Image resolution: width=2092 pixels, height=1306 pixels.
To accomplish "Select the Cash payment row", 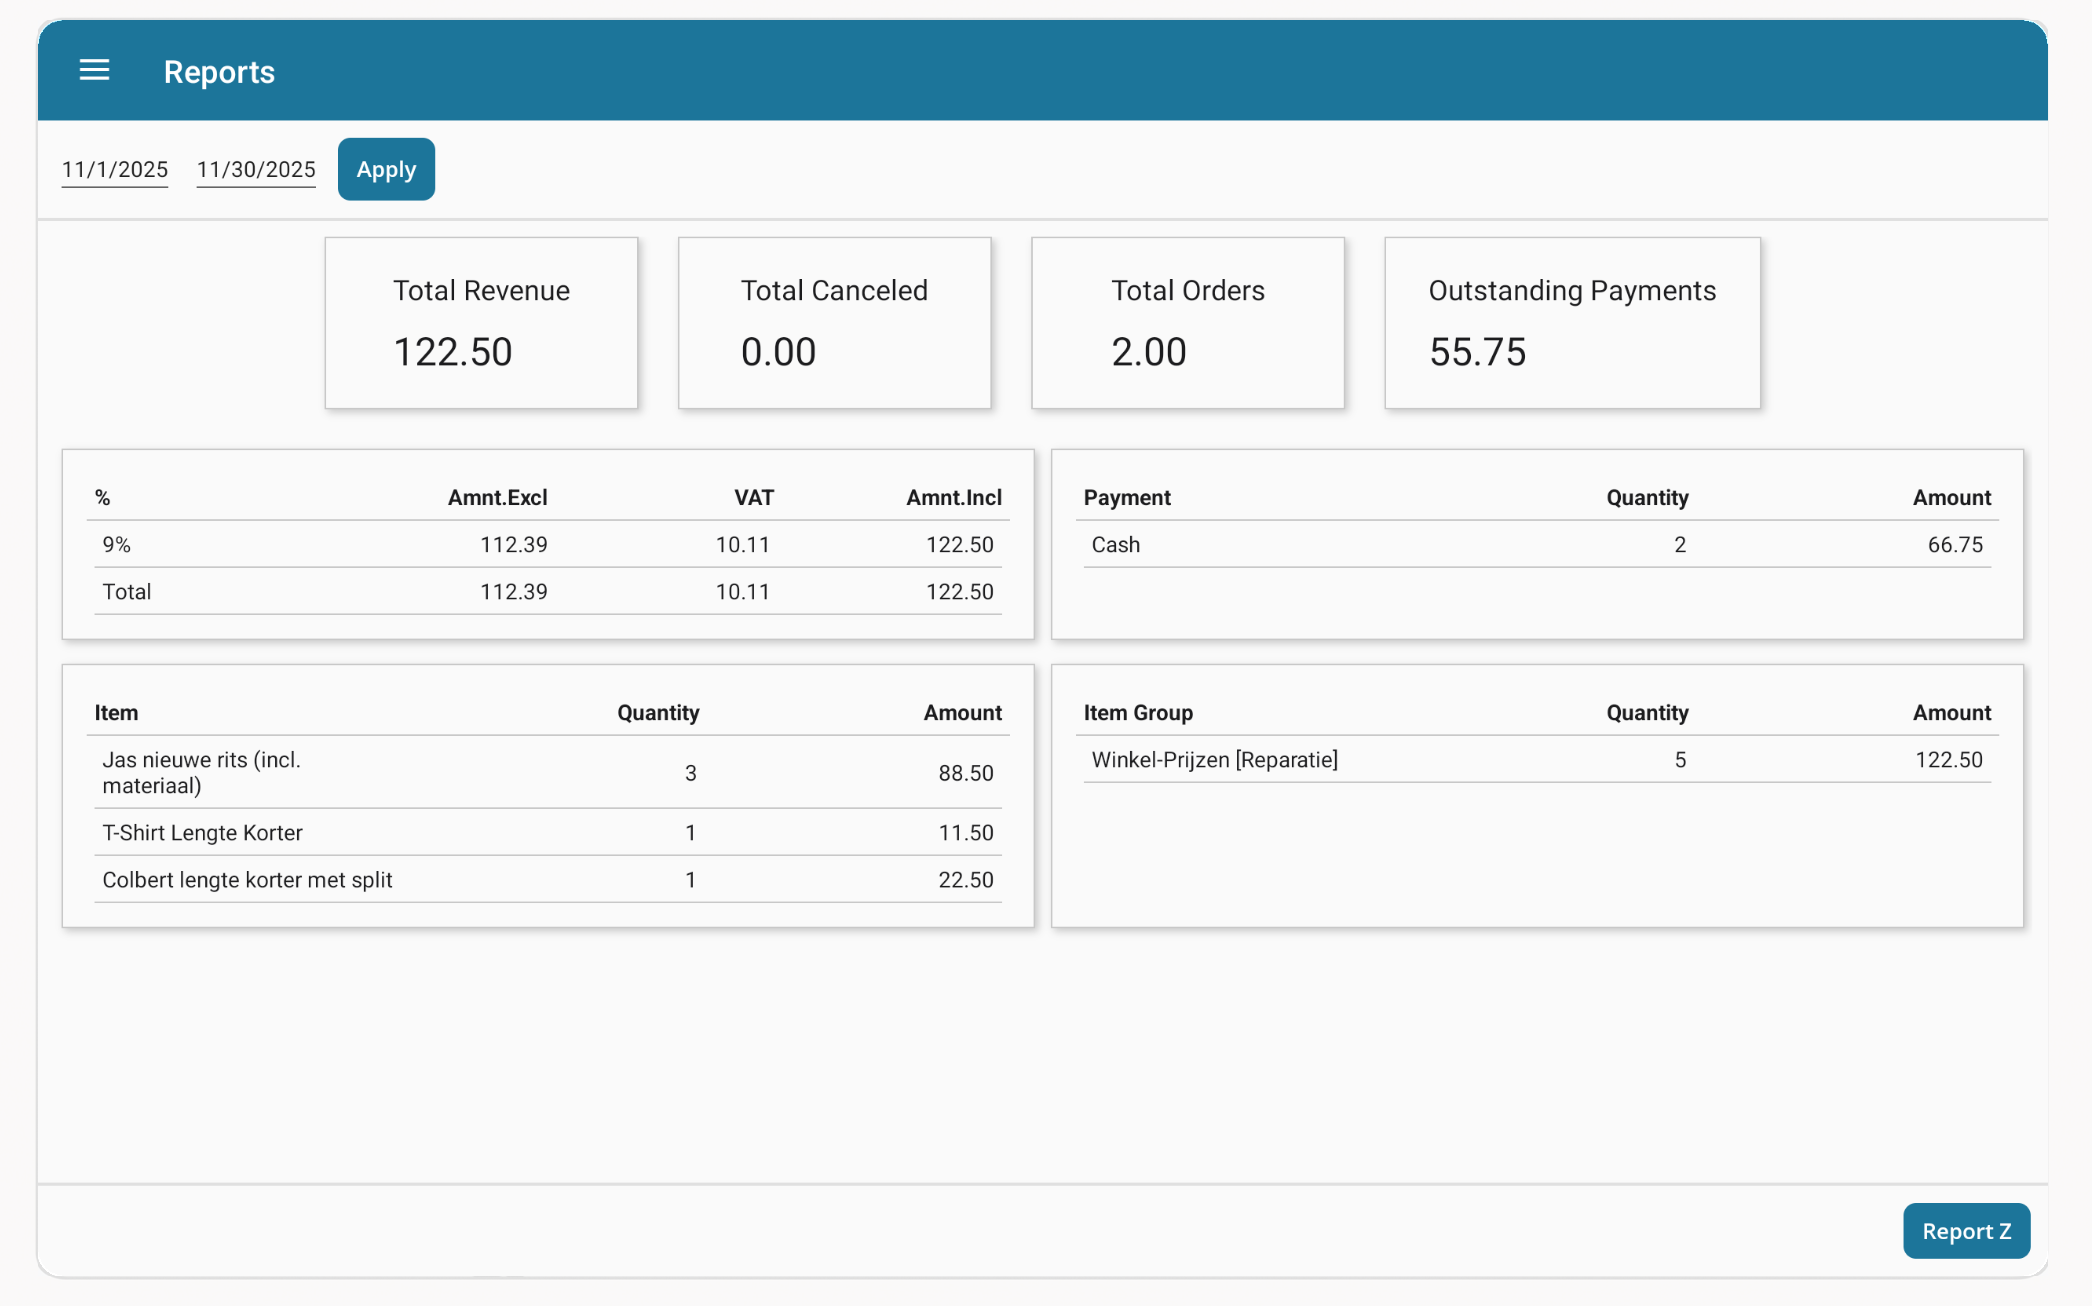I will coord(1537,544).
